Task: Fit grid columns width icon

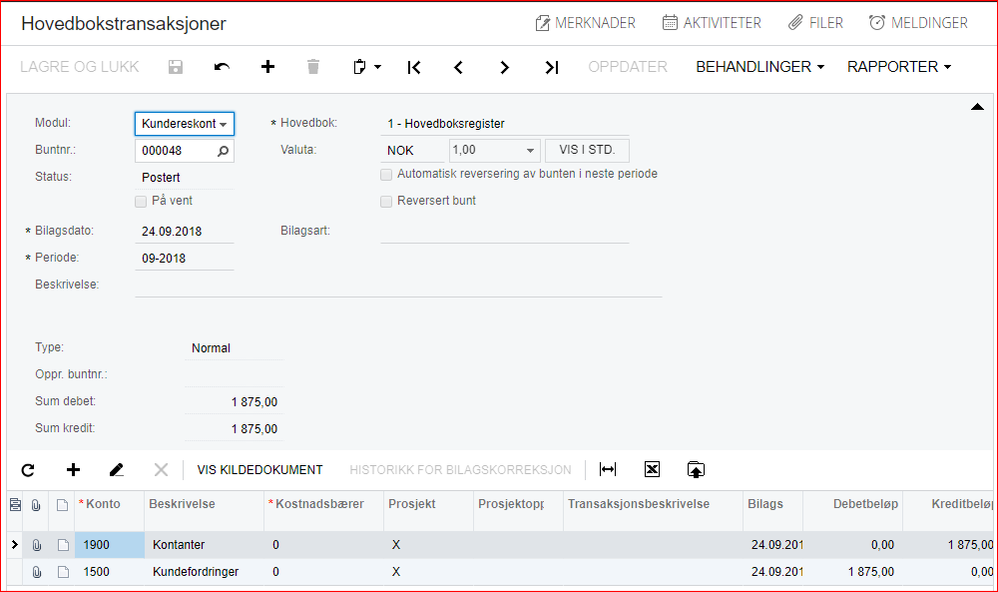Action: pos(608,470)
